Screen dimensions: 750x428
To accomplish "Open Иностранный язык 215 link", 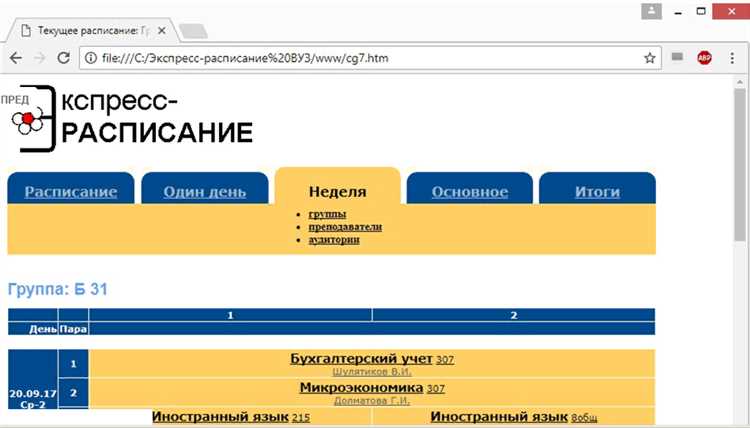I will click(x=231, y=417).
